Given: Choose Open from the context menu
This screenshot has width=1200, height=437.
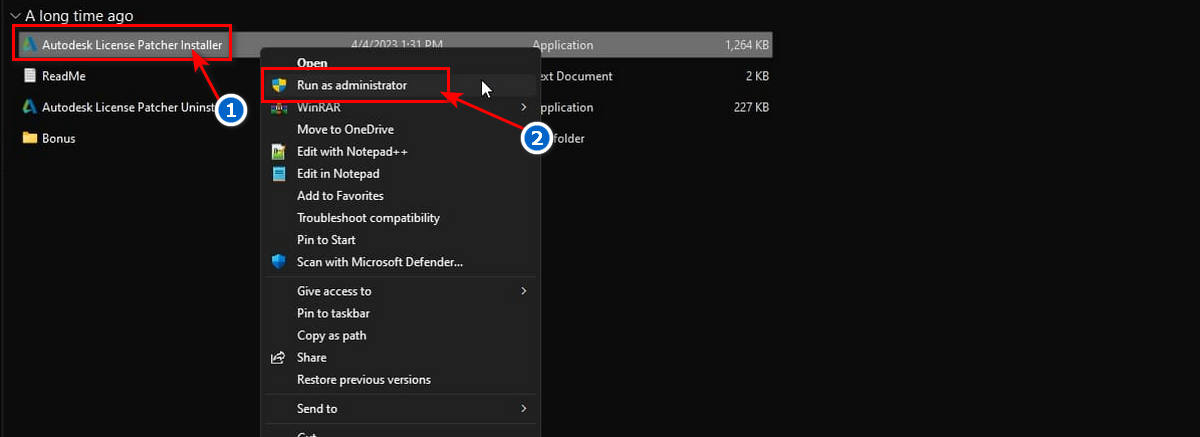Looking at the screenshot, I should (312, 63).
